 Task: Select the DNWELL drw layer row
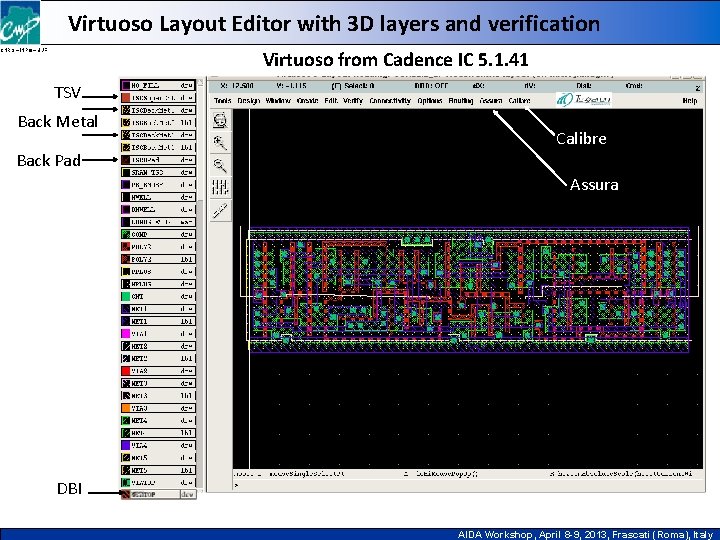158,209
